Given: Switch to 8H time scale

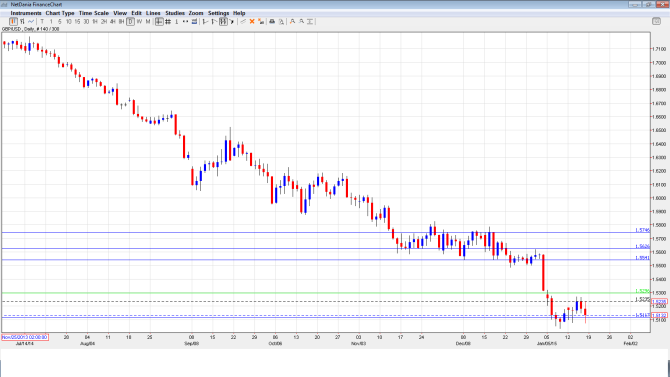Looking at the screenshot, I should (121, 21).
